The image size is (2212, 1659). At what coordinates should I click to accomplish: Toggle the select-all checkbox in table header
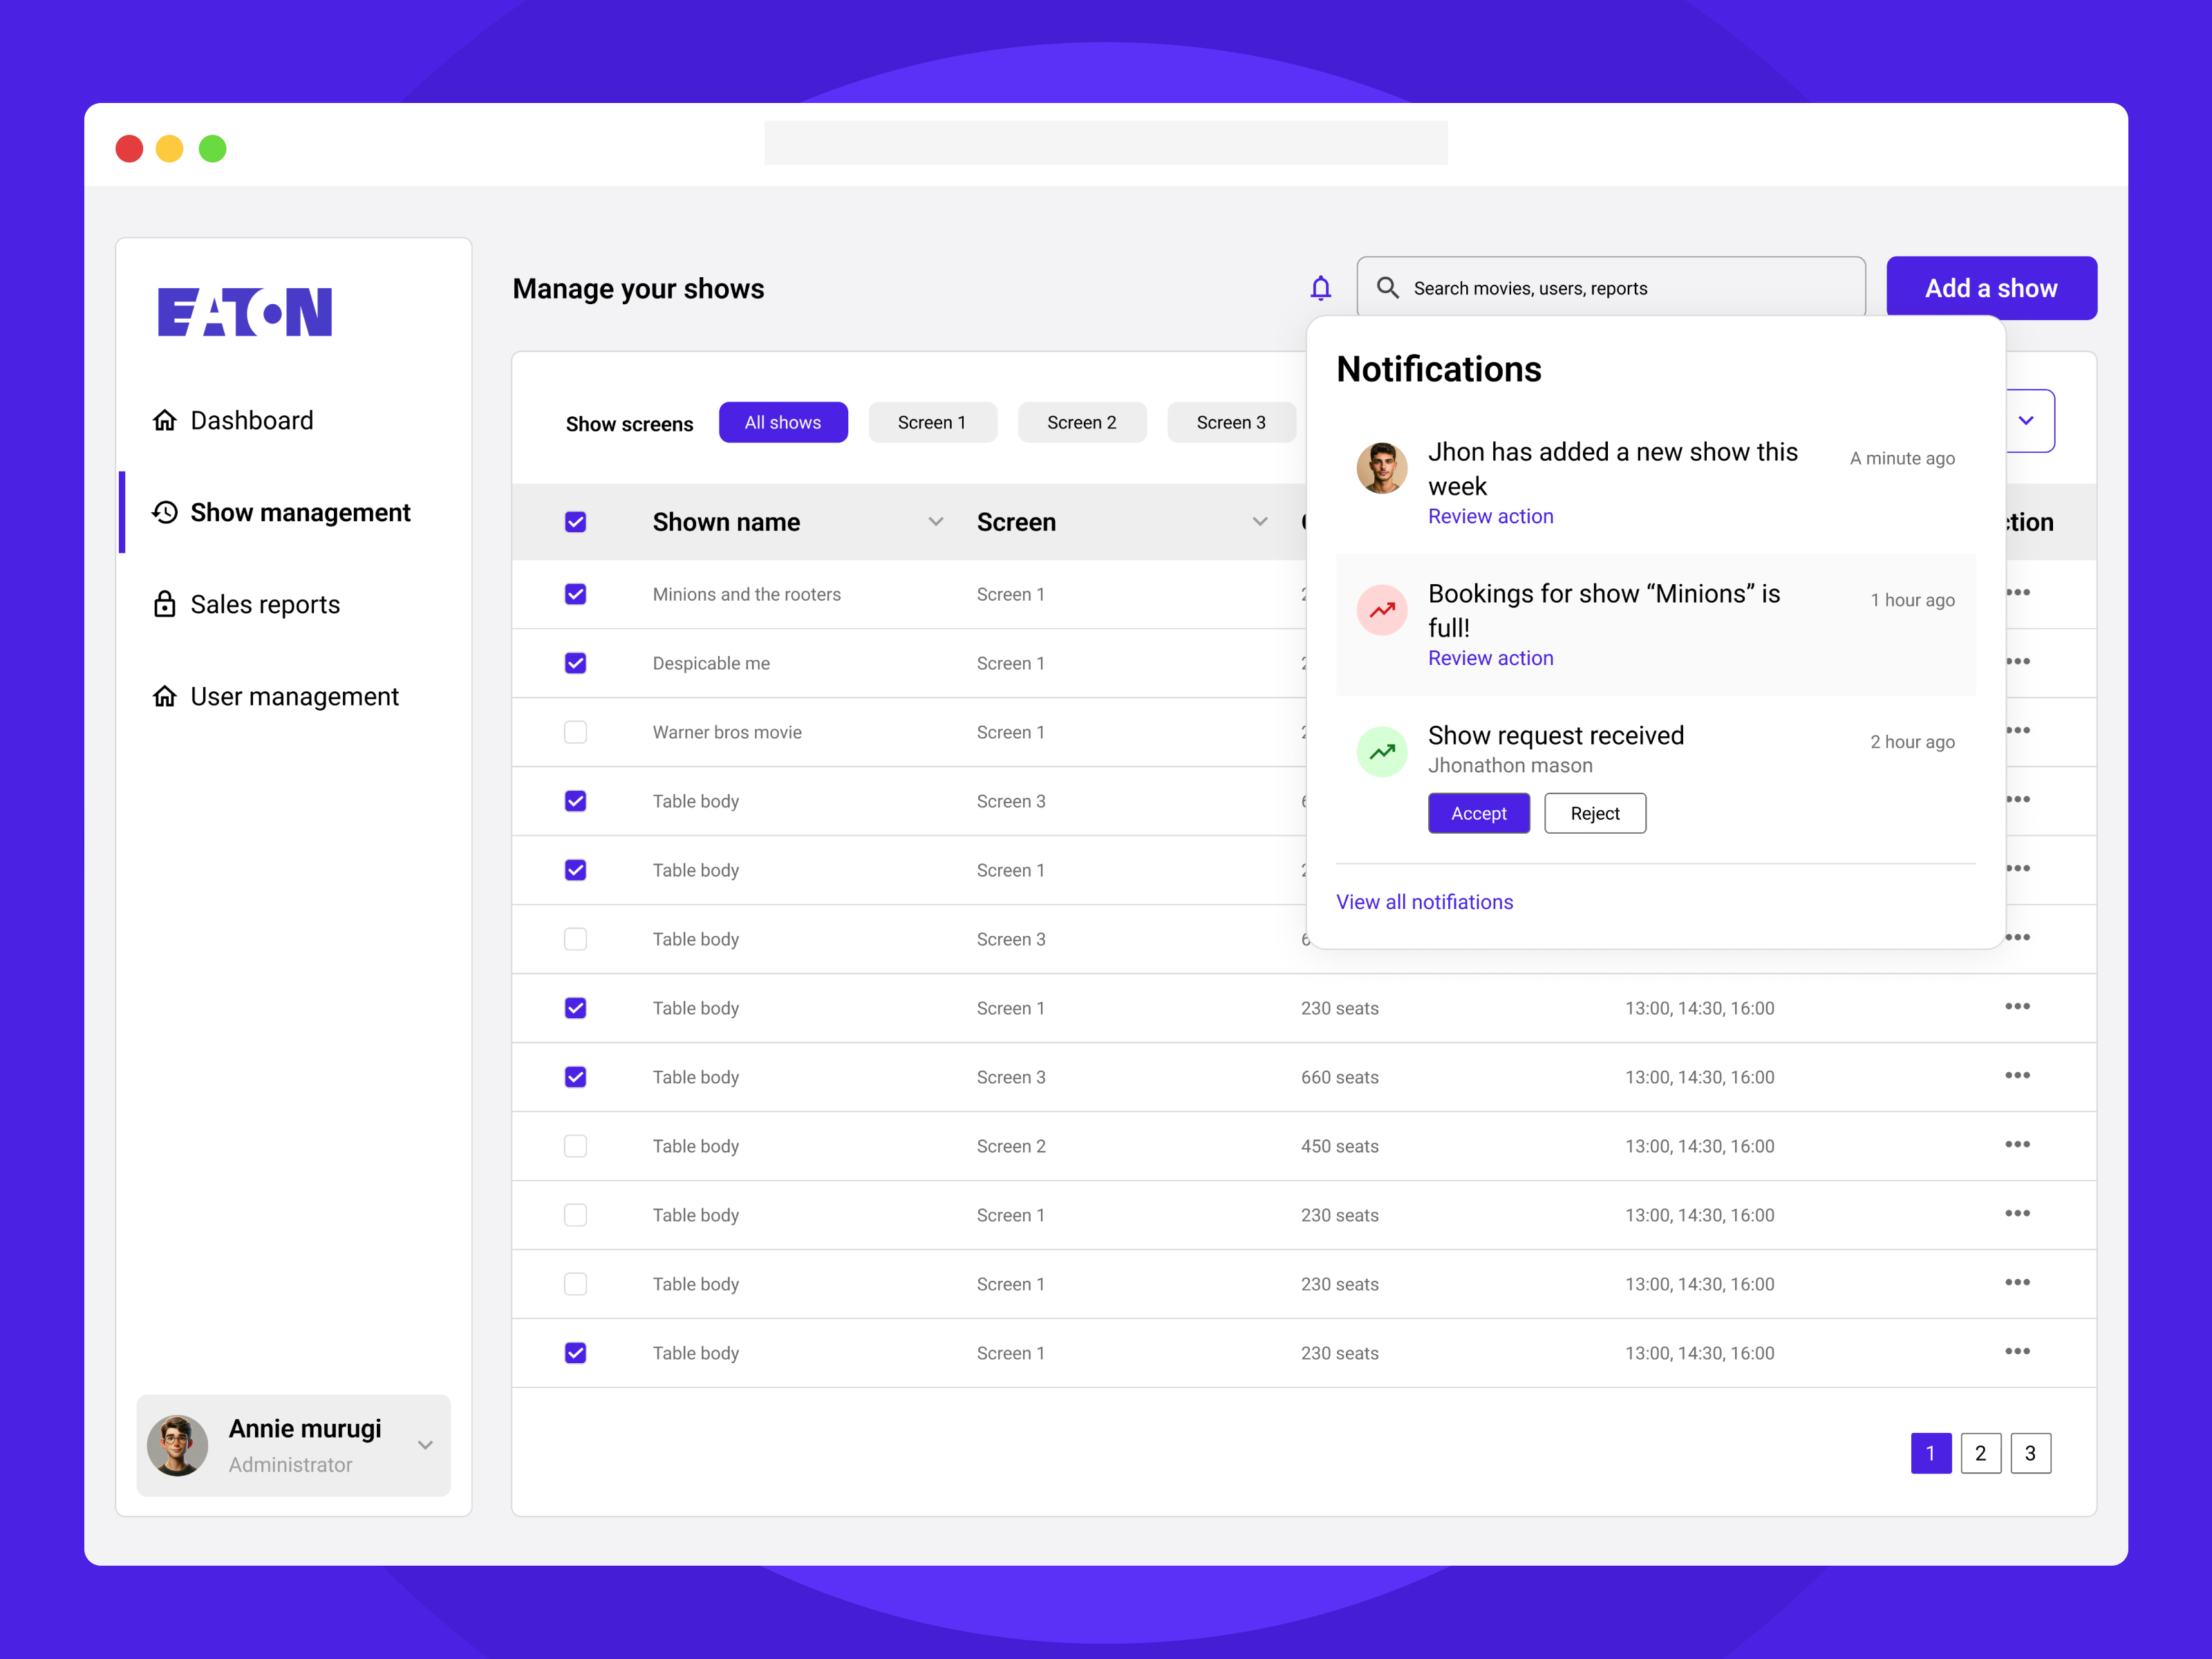(576, 521)
